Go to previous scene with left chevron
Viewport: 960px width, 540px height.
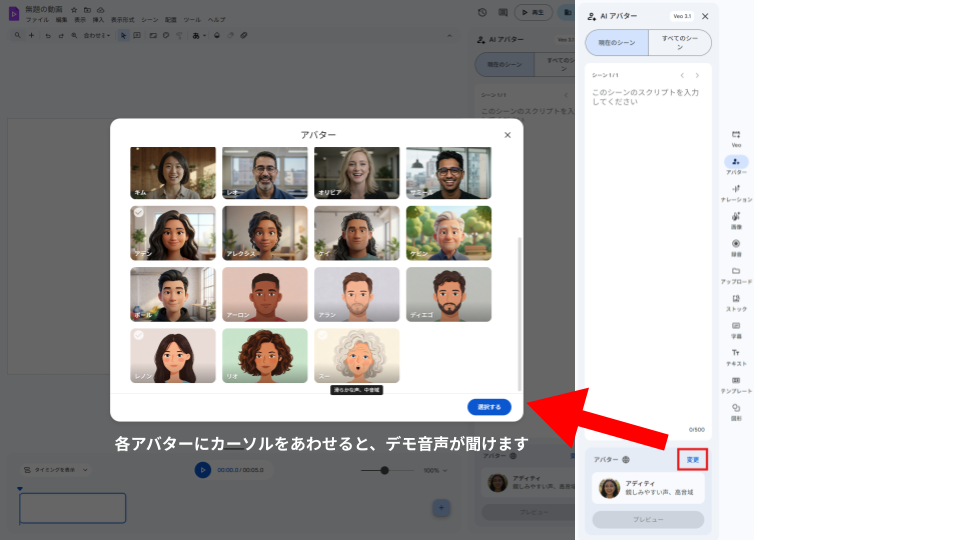681,75
